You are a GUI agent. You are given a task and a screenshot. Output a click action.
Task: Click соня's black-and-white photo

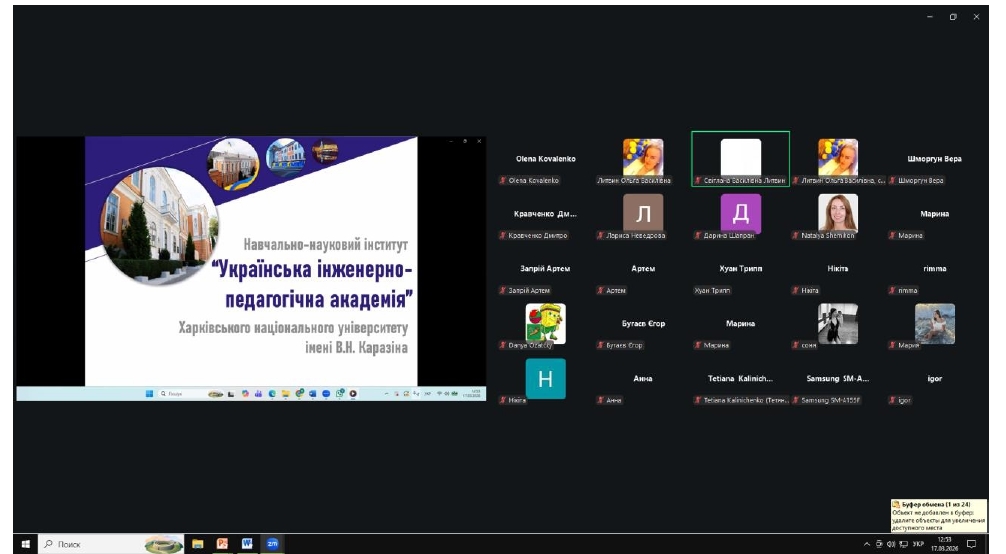pyautogui.click(x=838, y=323)
